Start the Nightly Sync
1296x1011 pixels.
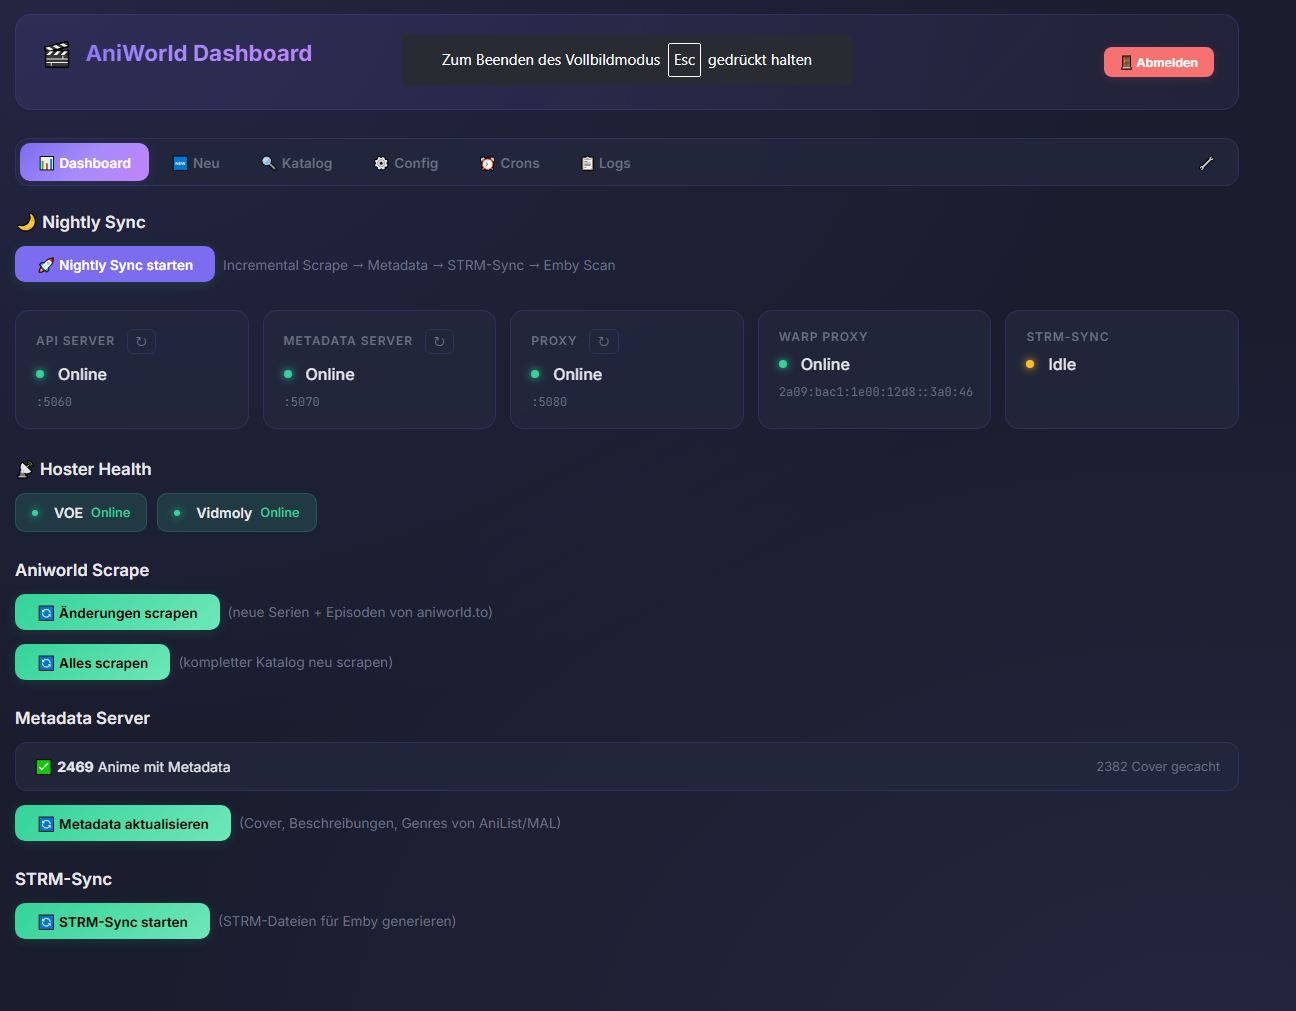[x=115, y=264]
